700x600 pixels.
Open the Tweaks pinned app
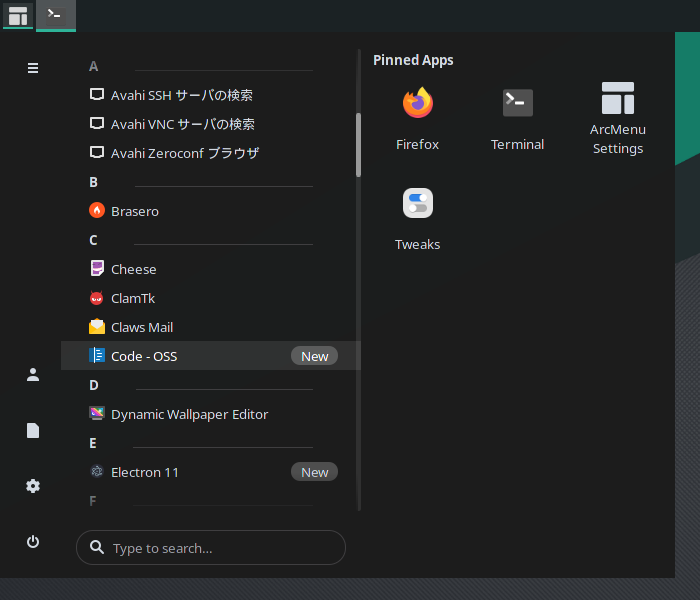pyautogui.click(x=417, y=219)
